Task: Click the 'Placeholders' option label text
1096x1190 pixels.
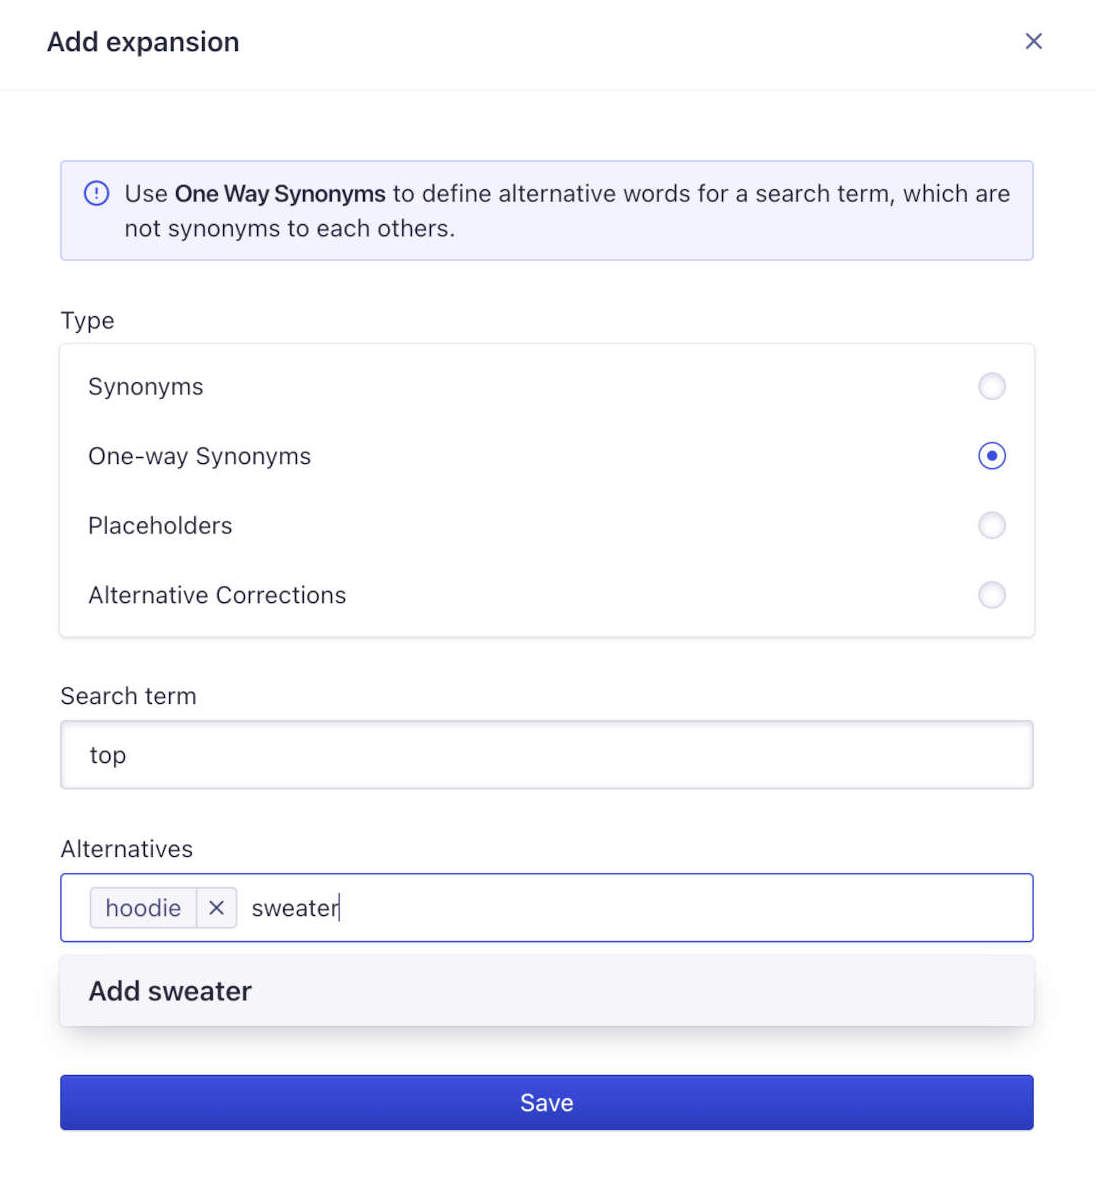Action: [x=160, y=525]
